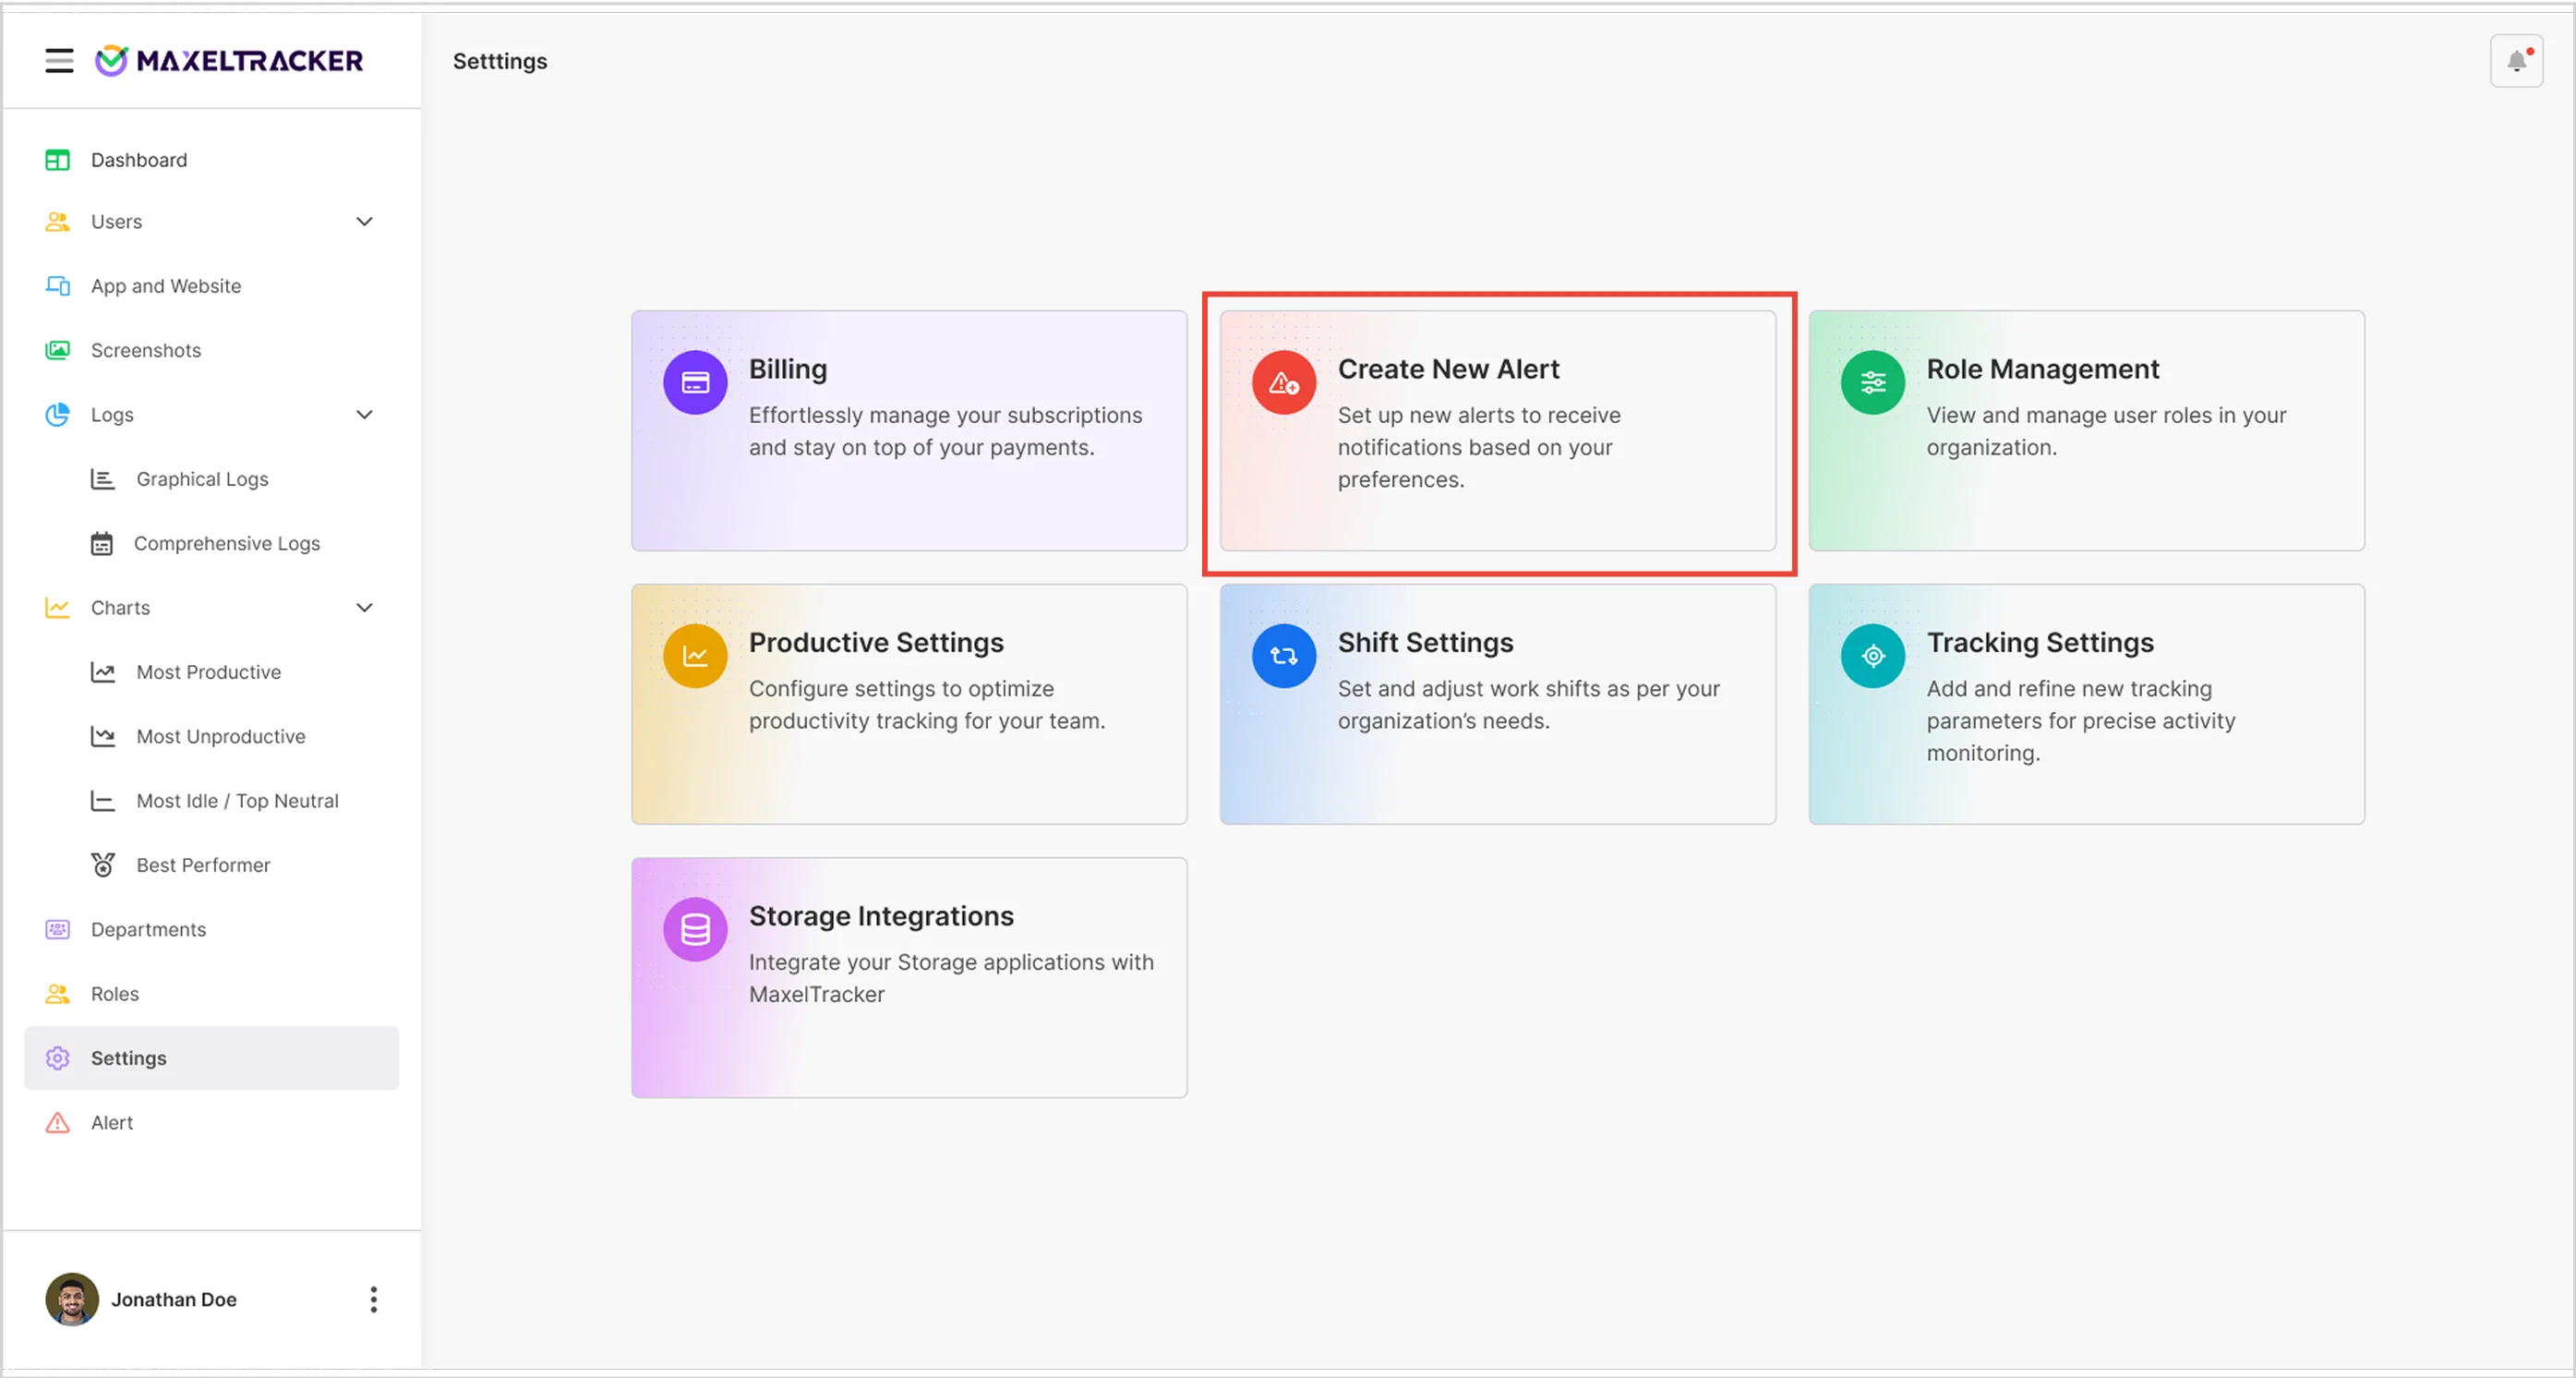Click the Most Unproductive chart icon
The width and height of the screenshot is (2576, 1378).
[103, 736]
